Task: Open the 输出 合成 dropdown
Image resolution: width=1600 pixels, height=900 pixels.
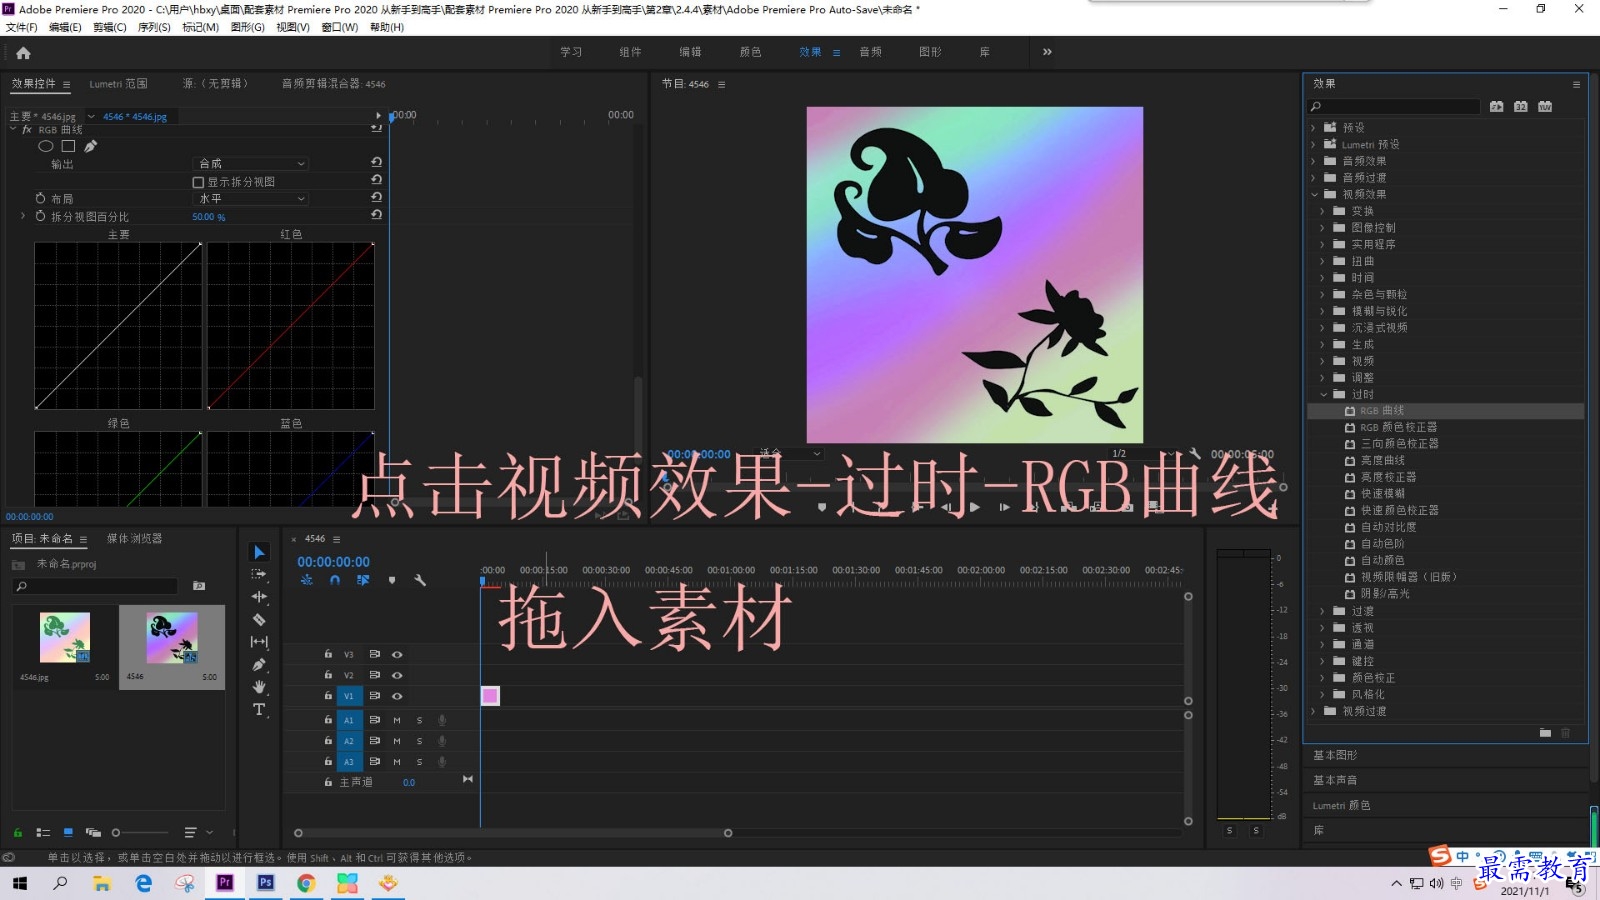Action: pyautogui.click(x=251, y=163)
